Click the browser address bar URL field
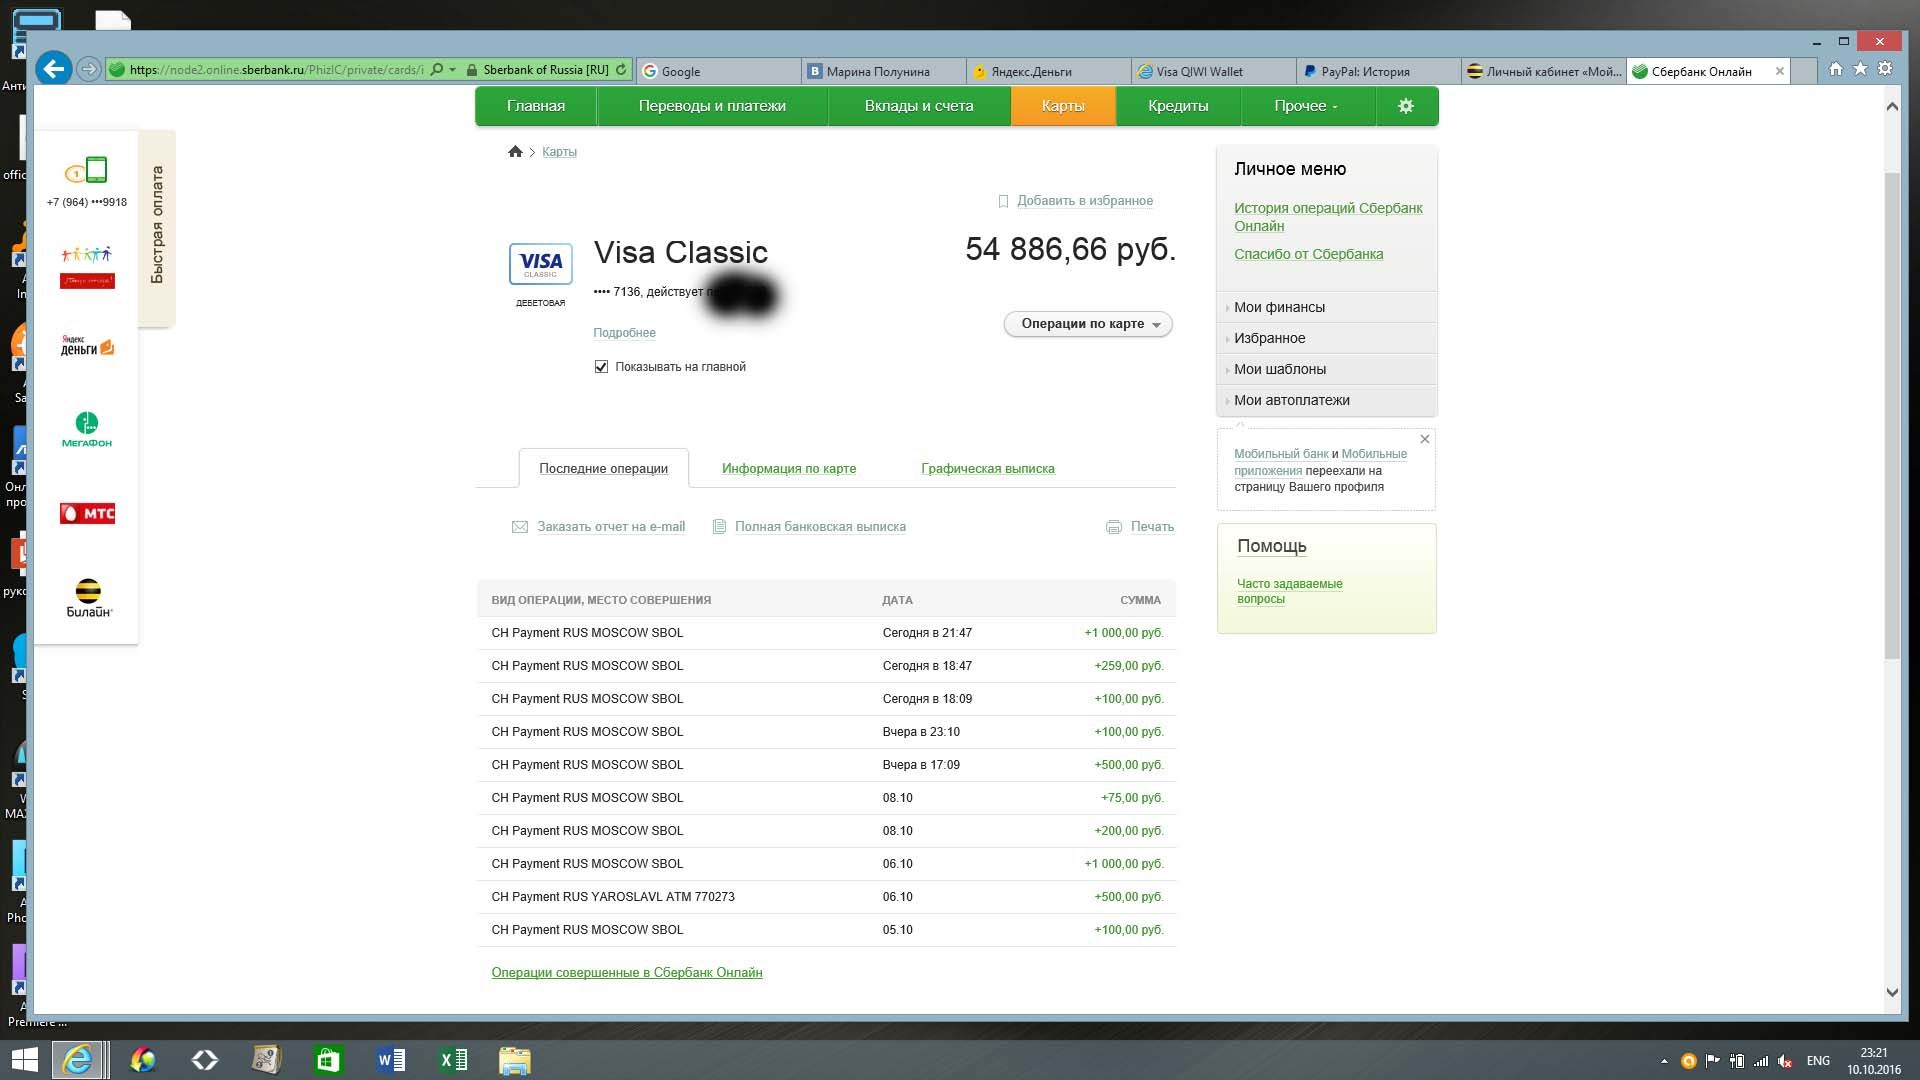This screenshot has width=1920, height=1080. tap(277, 70)
